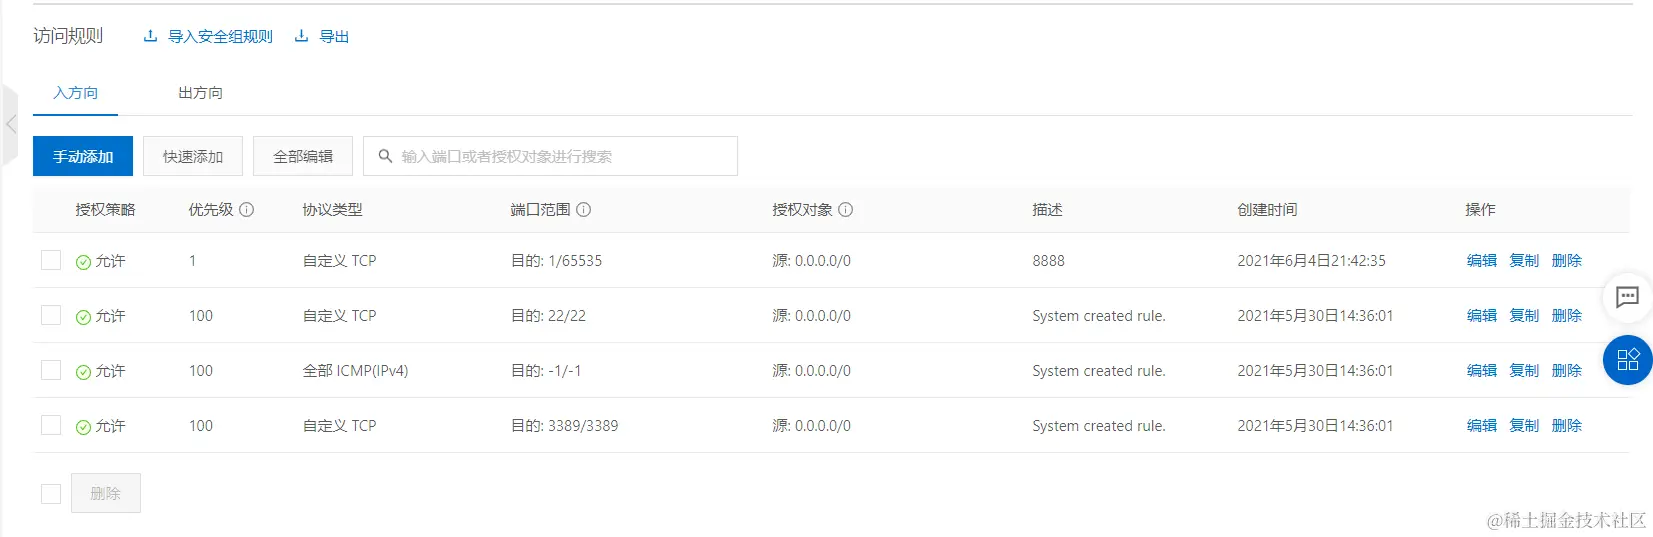
Task: Open the chat feedback floating icon
Action: click(x=1628, y=296)
